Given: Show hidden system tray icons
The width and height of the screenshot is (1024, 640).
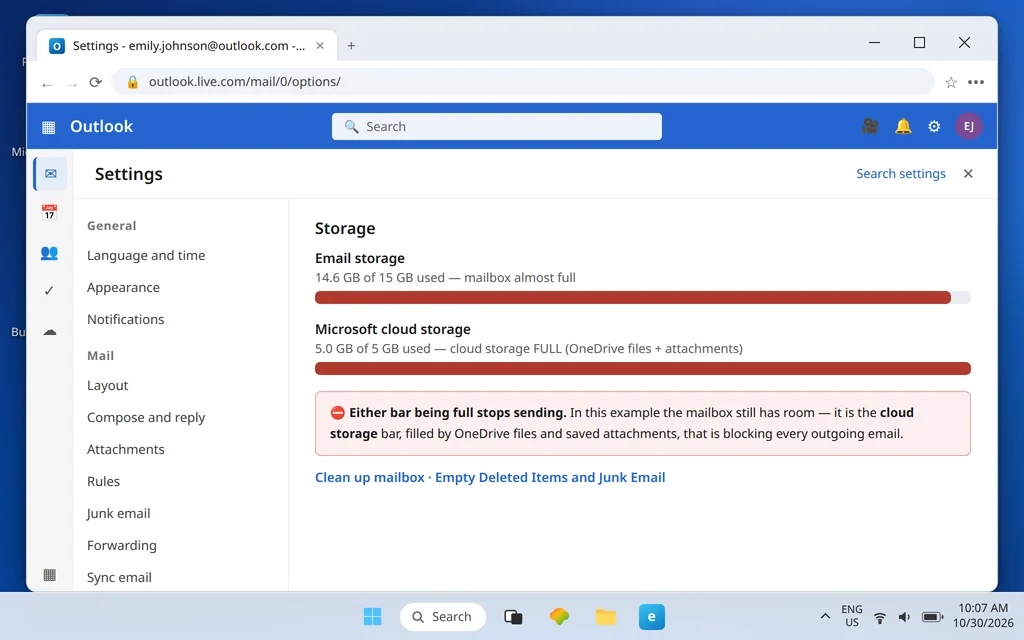Looking at the screenshot, I should pyautogui.click(x=825, y=616).
